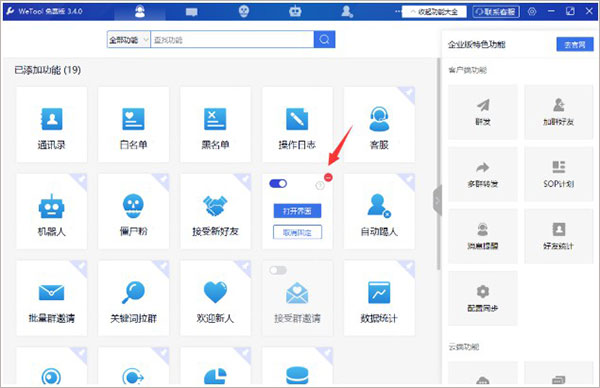Screen dimensions: 600x388
Task: Click the 打开界面 button
Action: tap(297, 211)
